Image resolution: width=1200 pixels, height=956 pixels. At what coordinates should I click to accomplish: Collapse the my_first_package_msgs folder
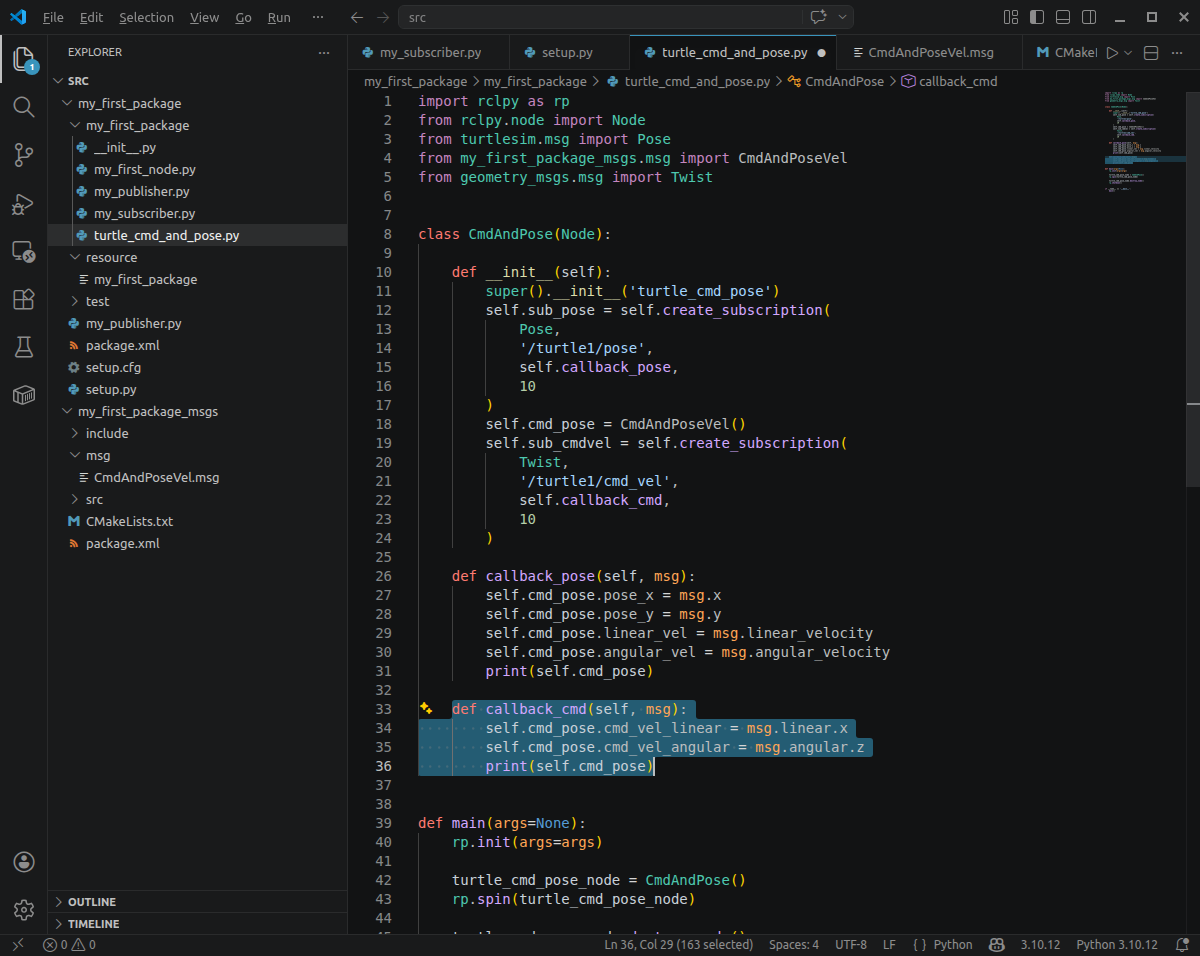tap(67, 411)
